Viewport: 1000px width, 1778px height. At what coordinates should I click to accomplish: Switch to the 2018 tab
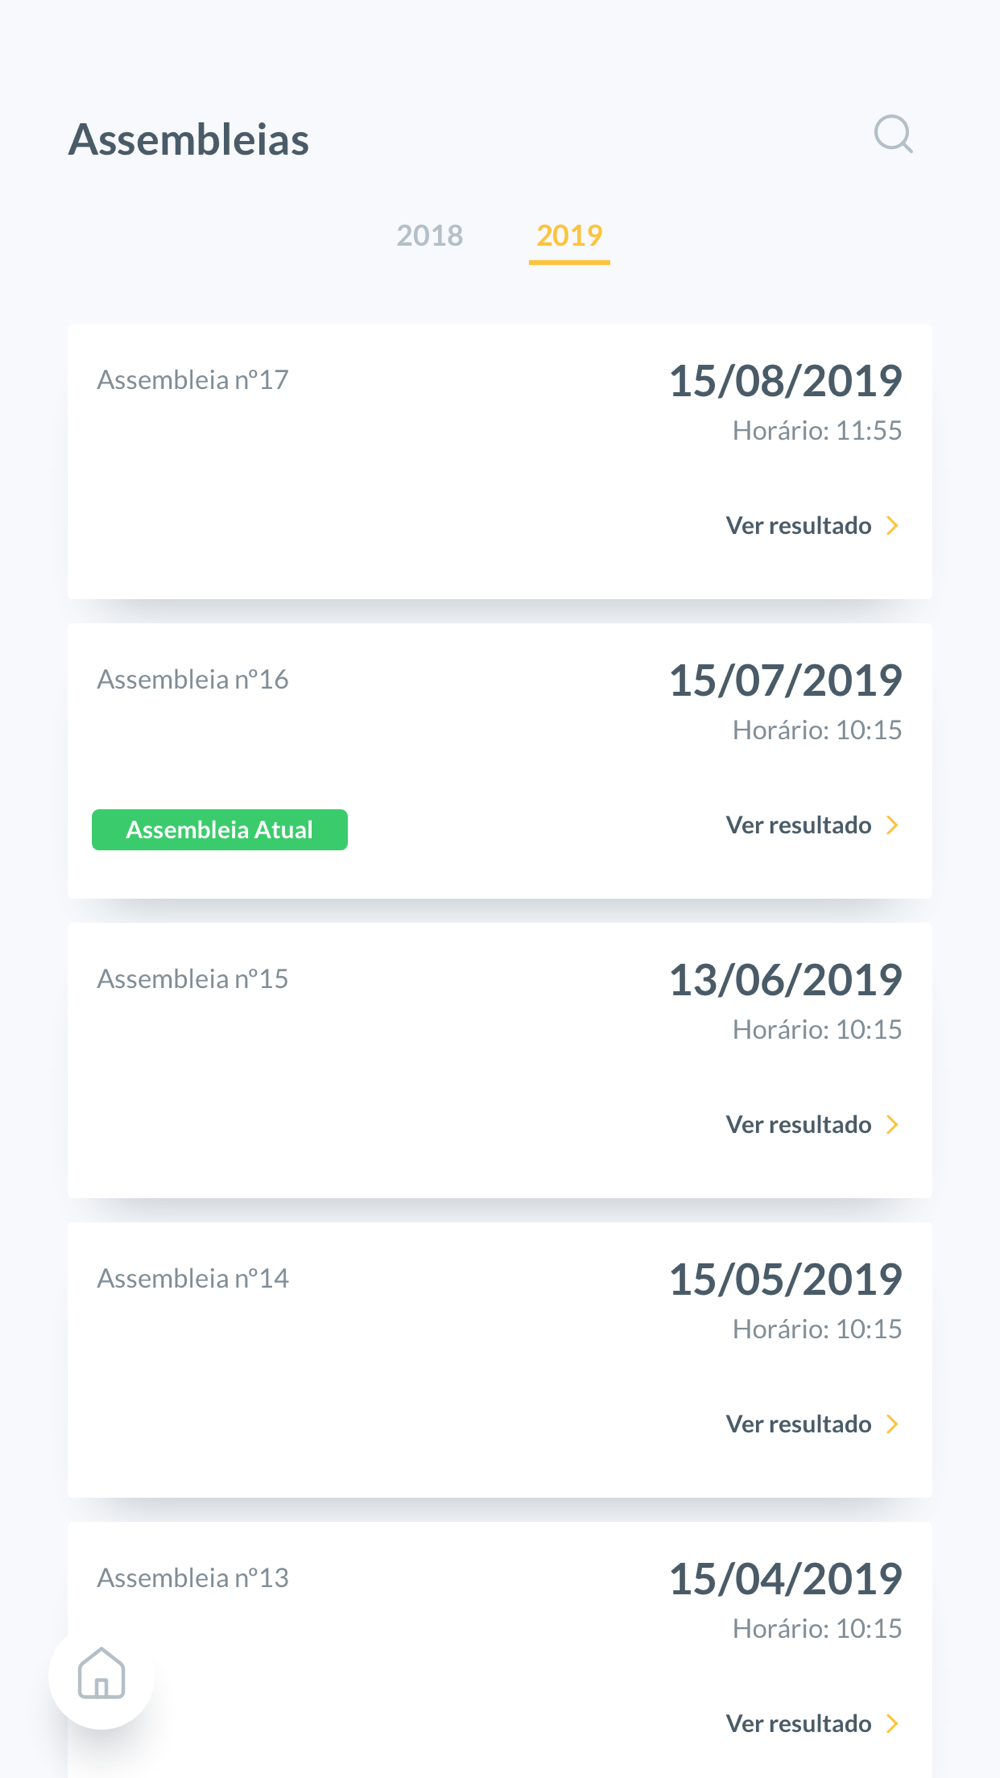coord(430,235)
